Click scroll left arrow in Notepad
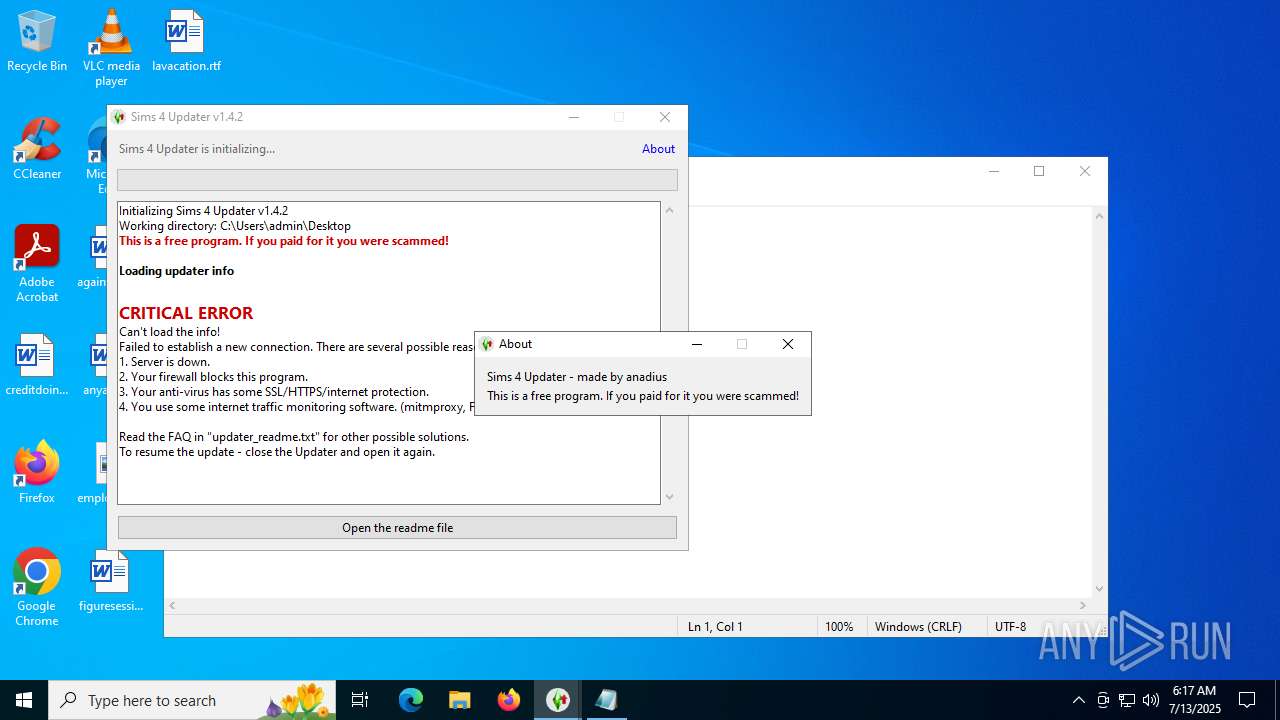The width and height of the screenshot is (1280, 720). tap(173, 605)
